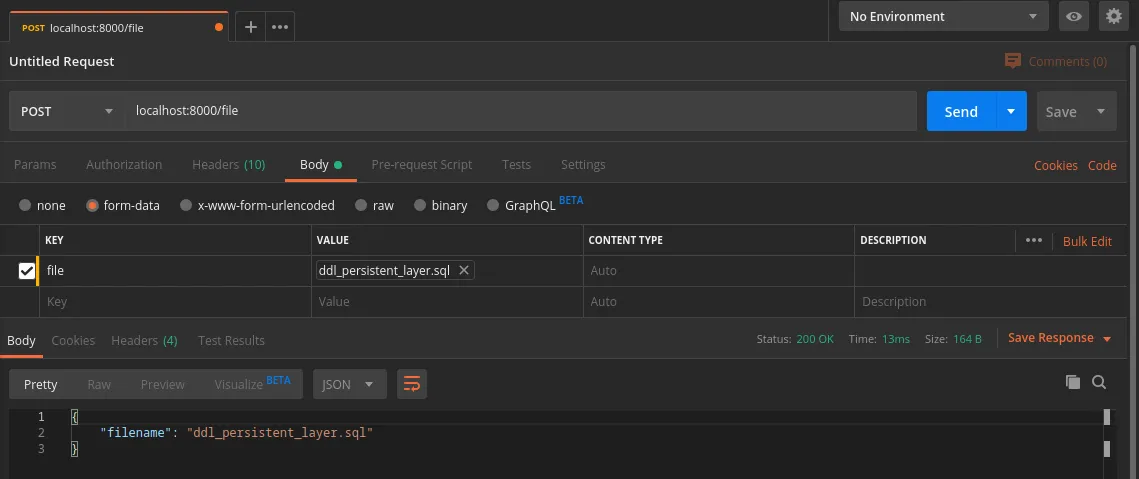
Task: Open the No Environment dropdown
Action: tap(943, 16)
